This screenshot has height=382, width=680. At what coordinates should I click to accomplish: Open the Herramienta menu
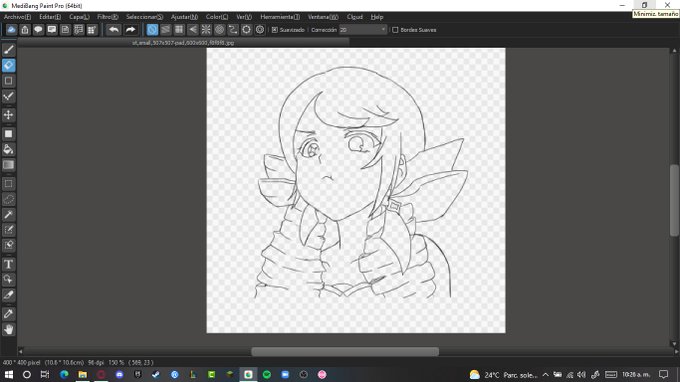280,17
